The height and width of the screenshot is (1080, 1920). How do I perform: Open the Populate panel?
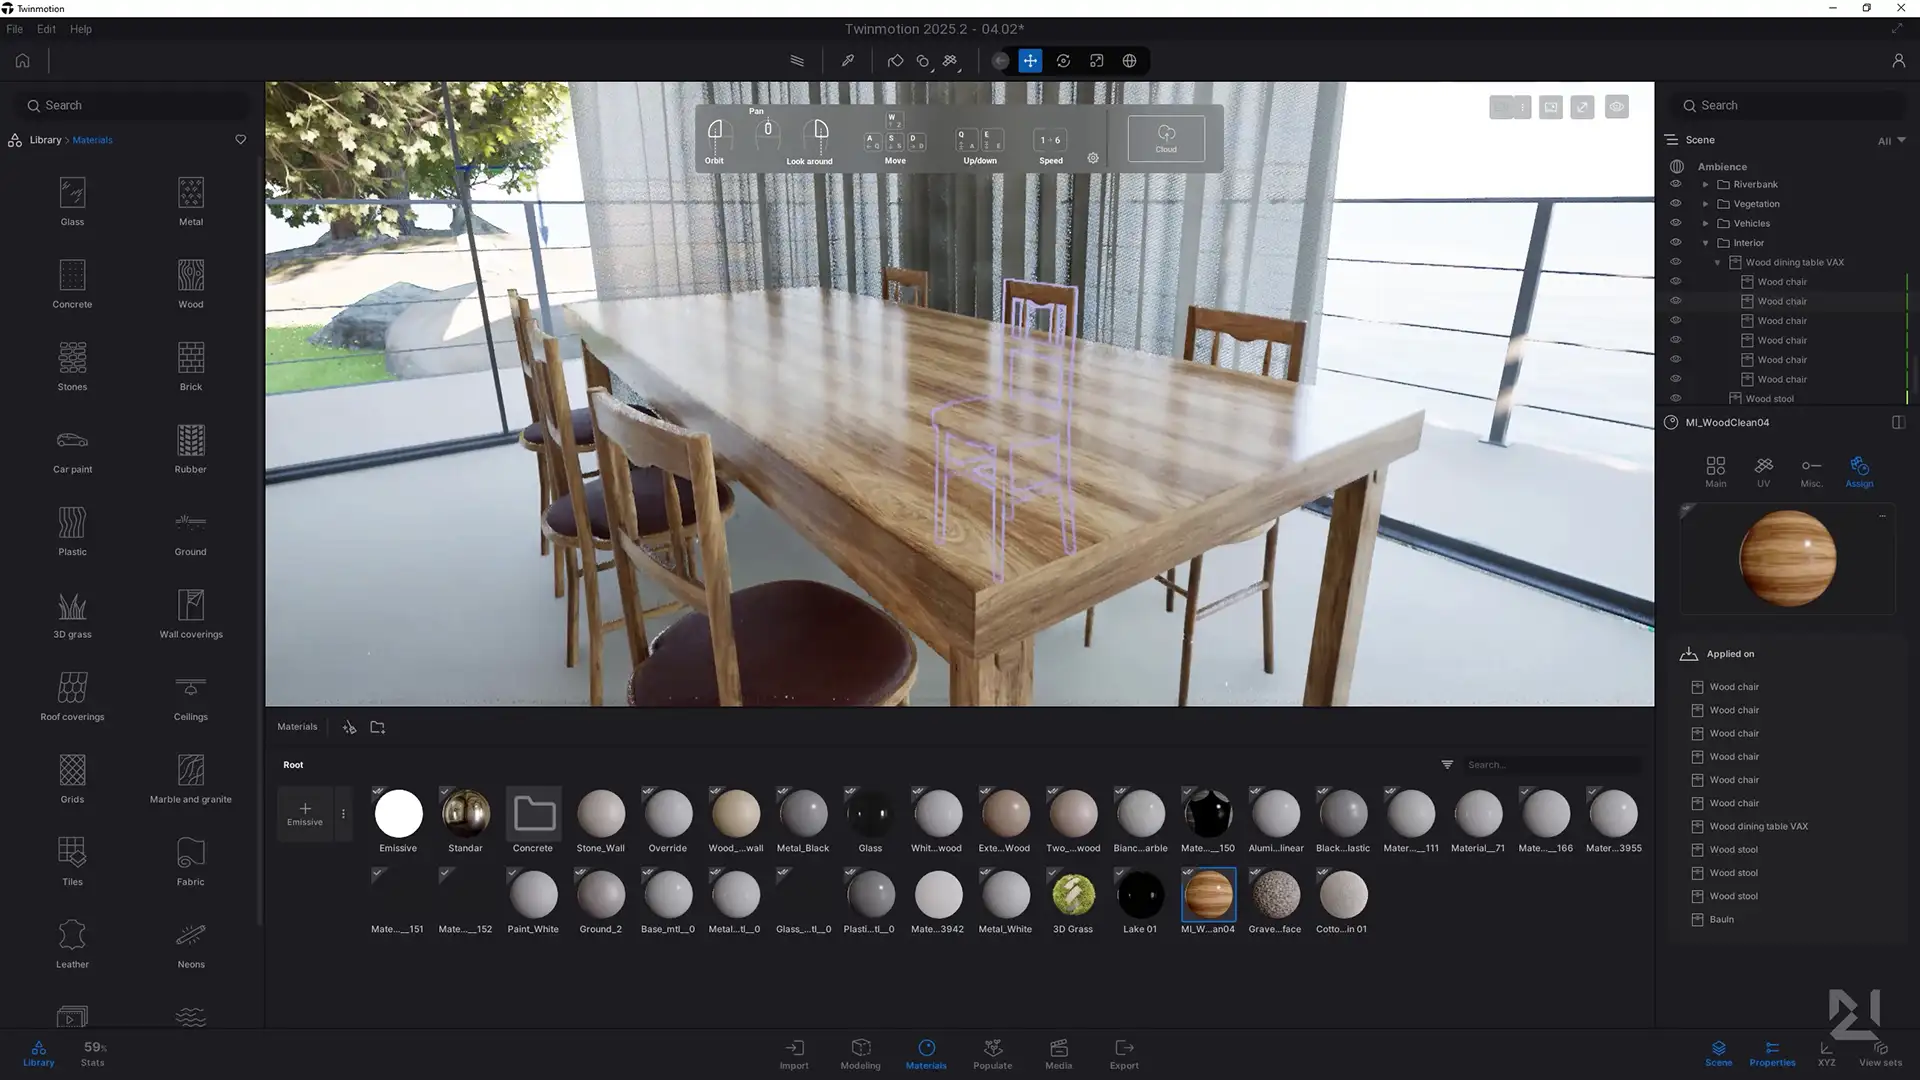(x=992, y=1053)
